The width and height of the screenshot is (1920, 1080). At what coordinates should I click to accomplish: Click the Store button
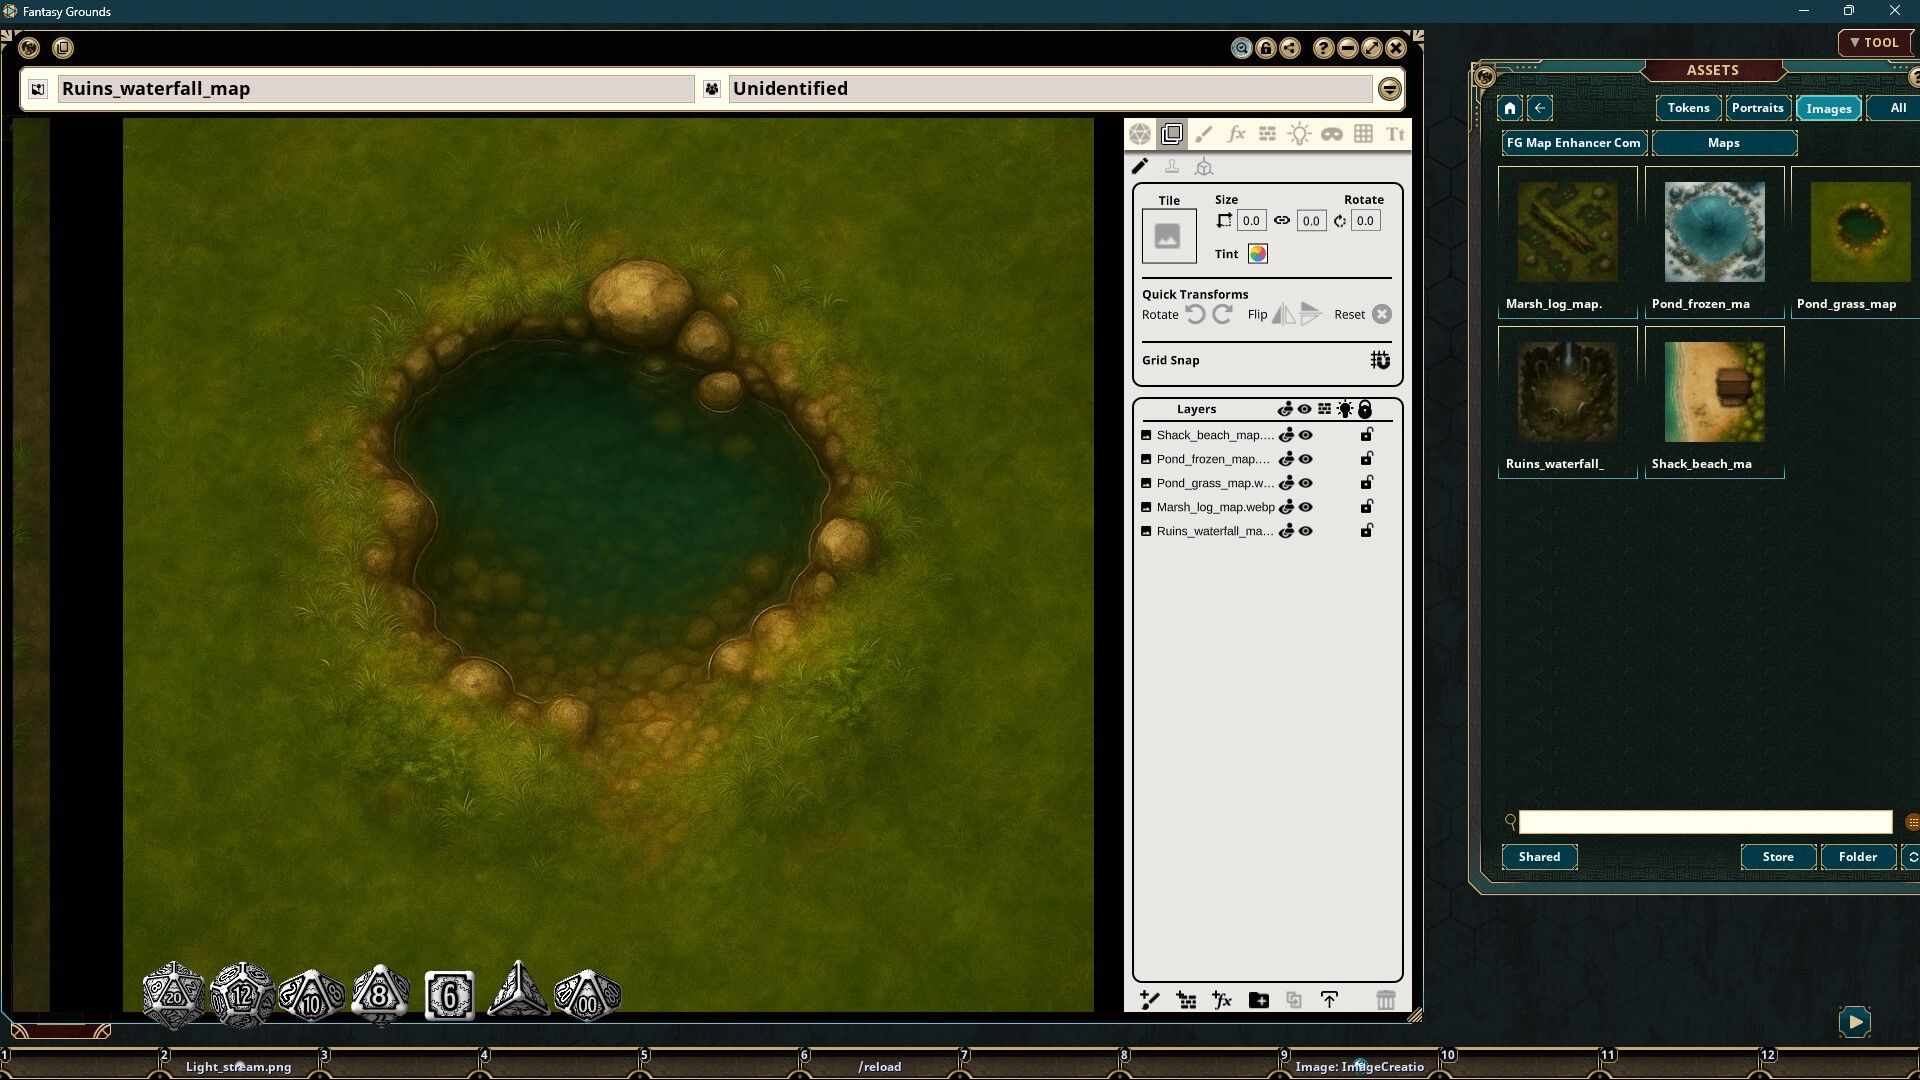[1778, 857]
